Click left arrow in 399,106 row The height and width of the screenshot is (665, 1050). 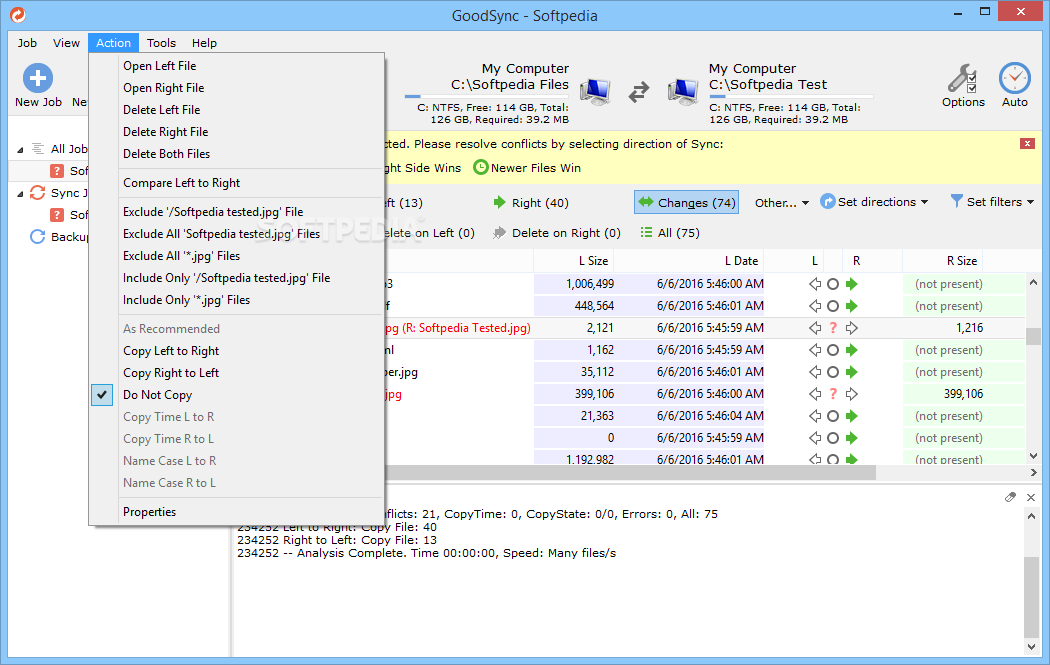[814, 394]
